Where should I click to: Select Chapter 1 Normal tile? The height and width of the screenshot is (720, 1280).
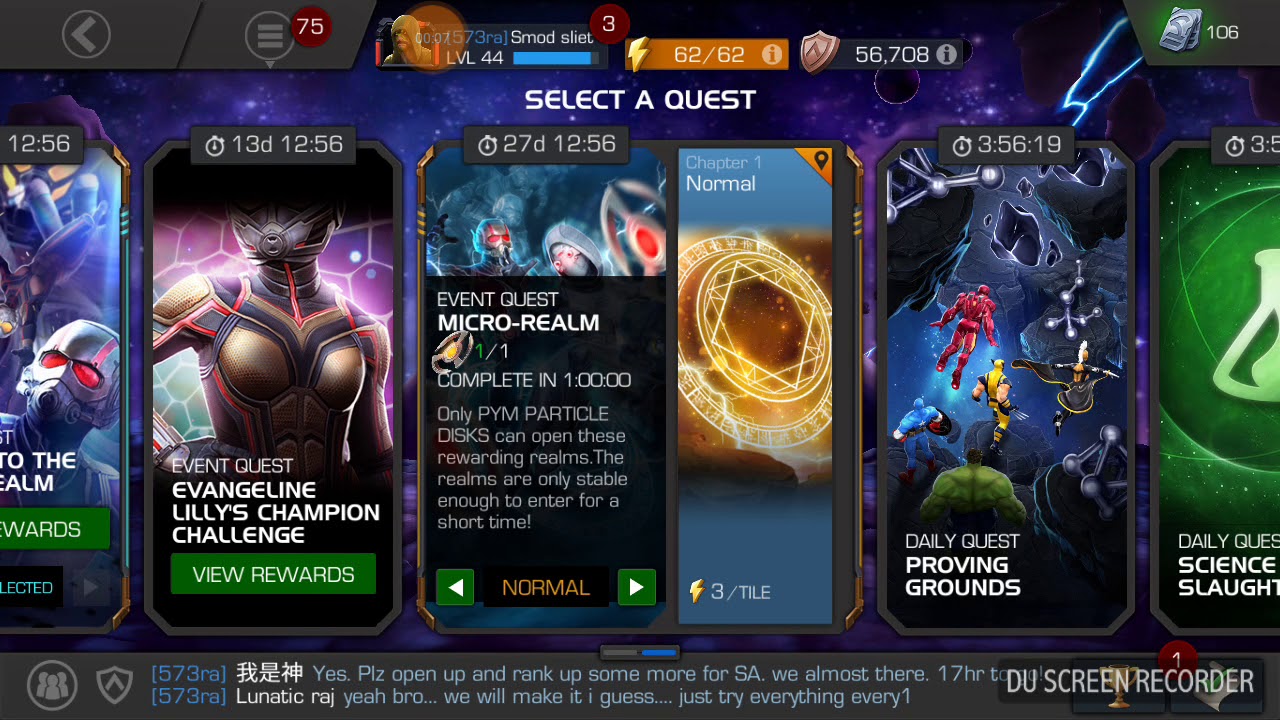[755, 385]
